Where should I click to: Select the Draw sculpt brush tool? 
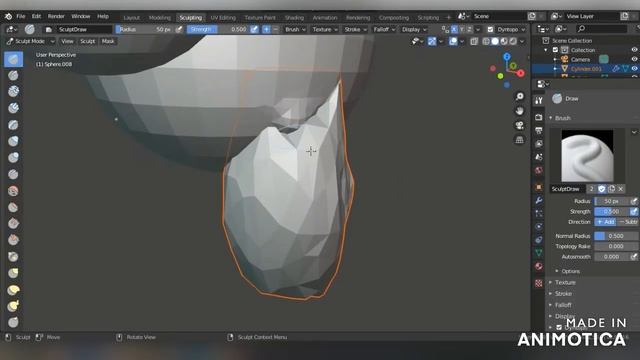point(13,59)
